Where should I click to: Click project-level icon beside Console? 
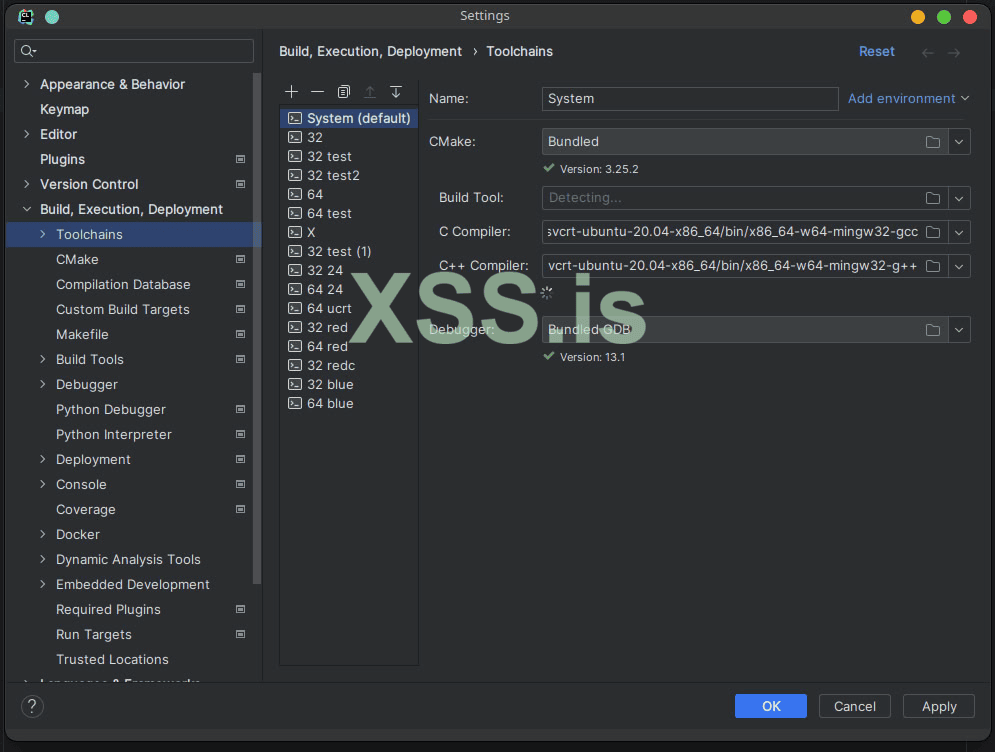point(241,484)
